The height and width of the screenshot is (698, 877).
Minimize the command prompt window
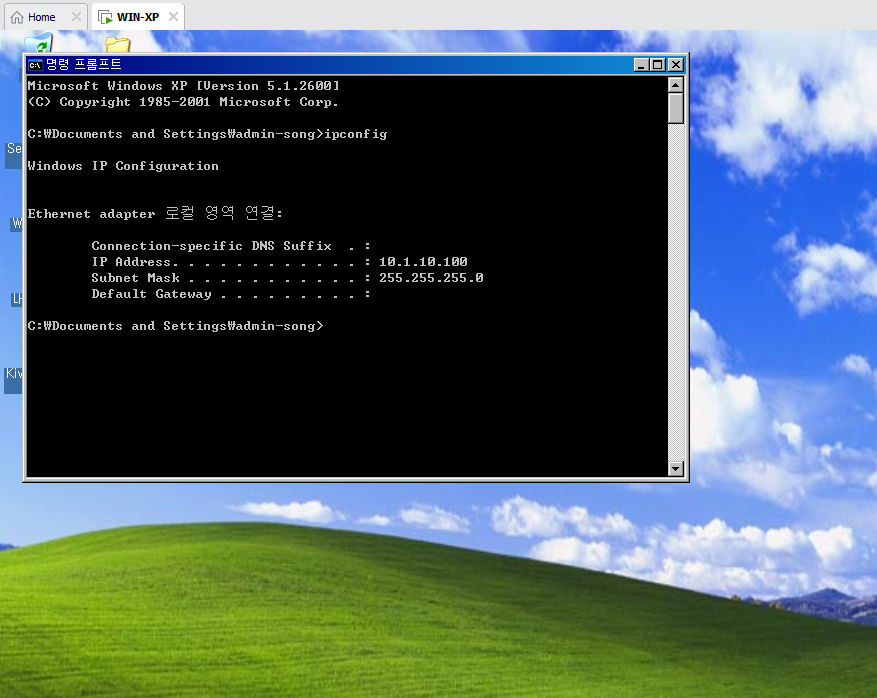[641, 65]
